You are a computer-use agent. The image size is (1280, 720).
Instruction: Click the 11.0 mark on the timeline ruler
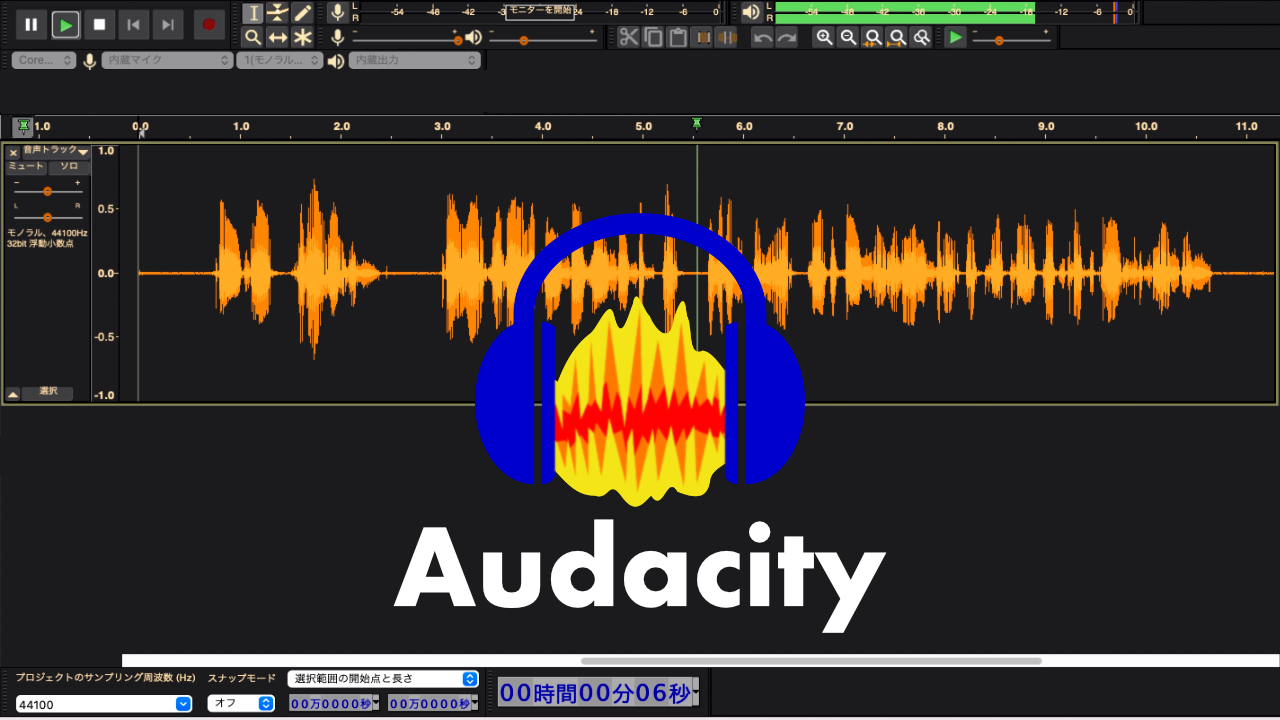[x=1246, y=126]
